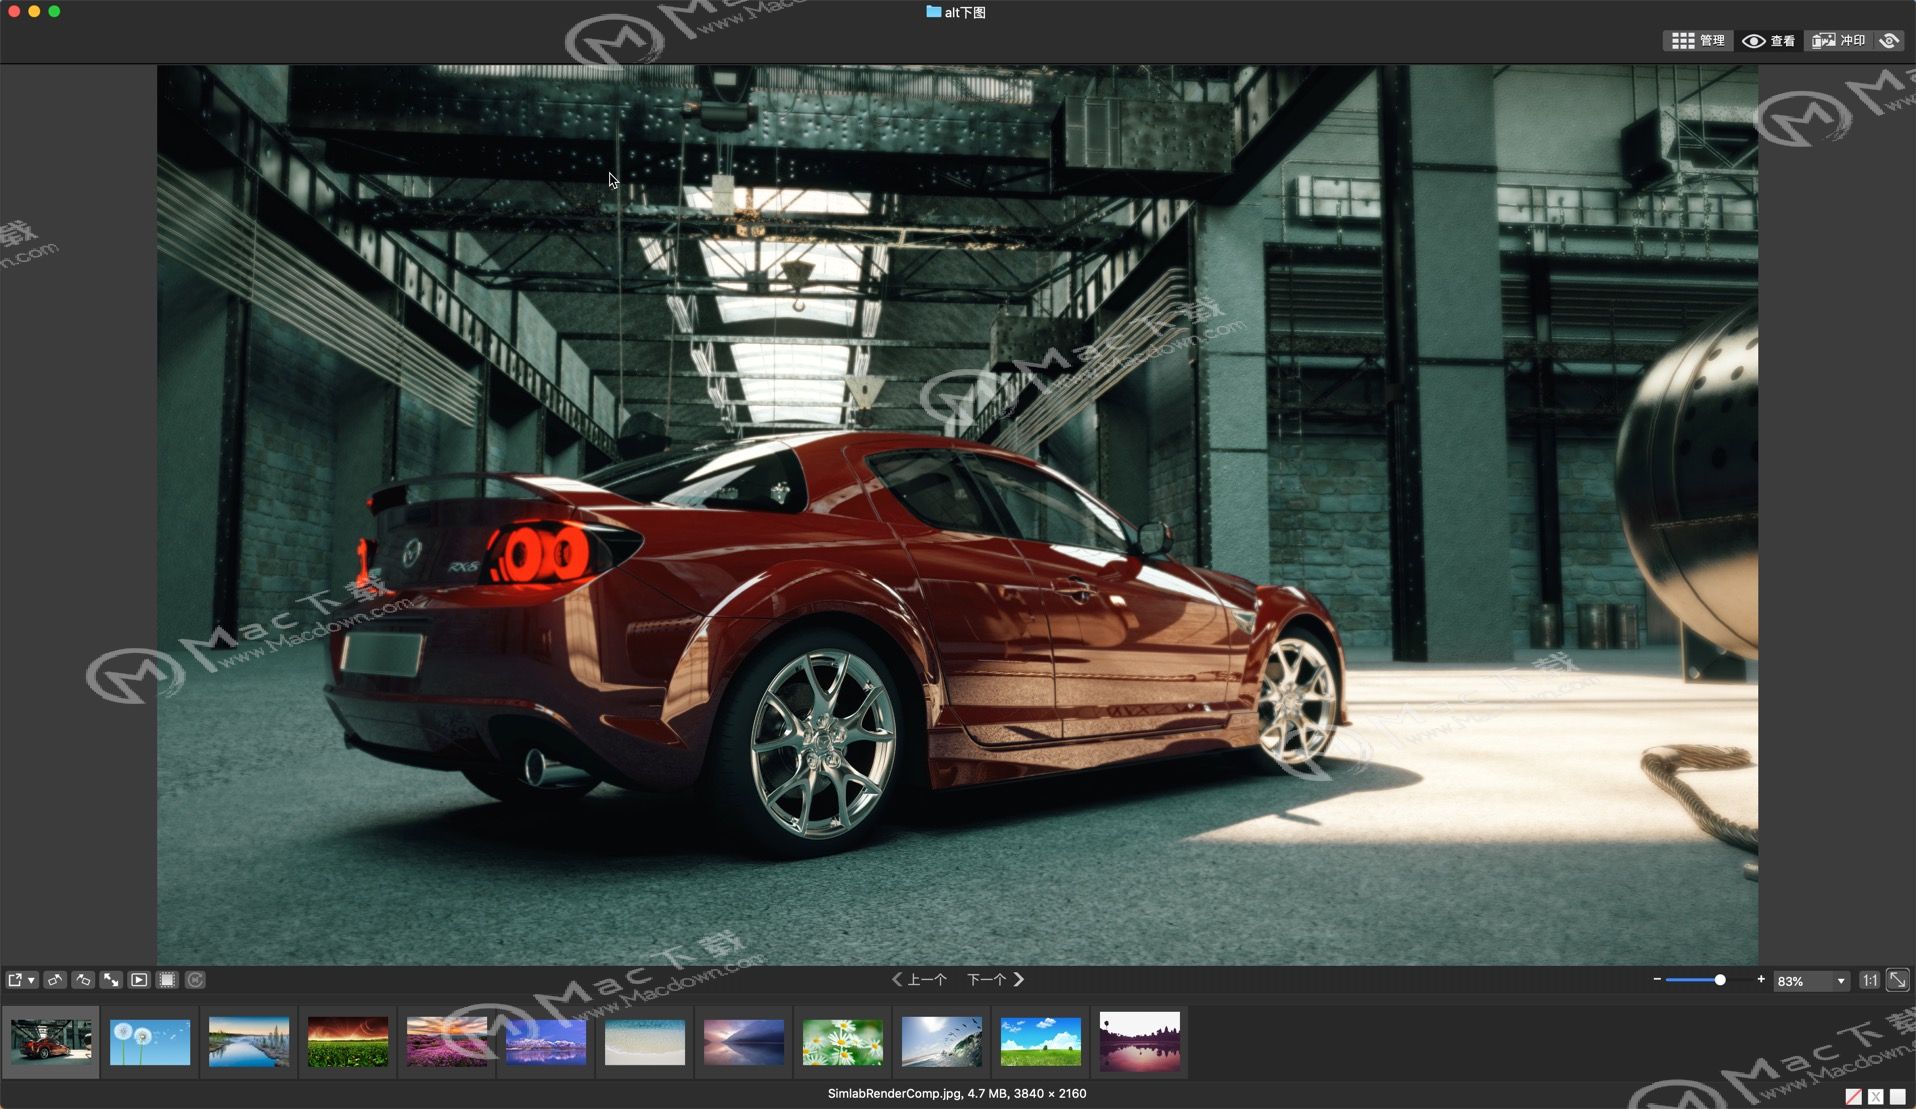Expand the share icon dropdown arrow
This screenshot has height=1109, width=1916.
click(32, 980)
